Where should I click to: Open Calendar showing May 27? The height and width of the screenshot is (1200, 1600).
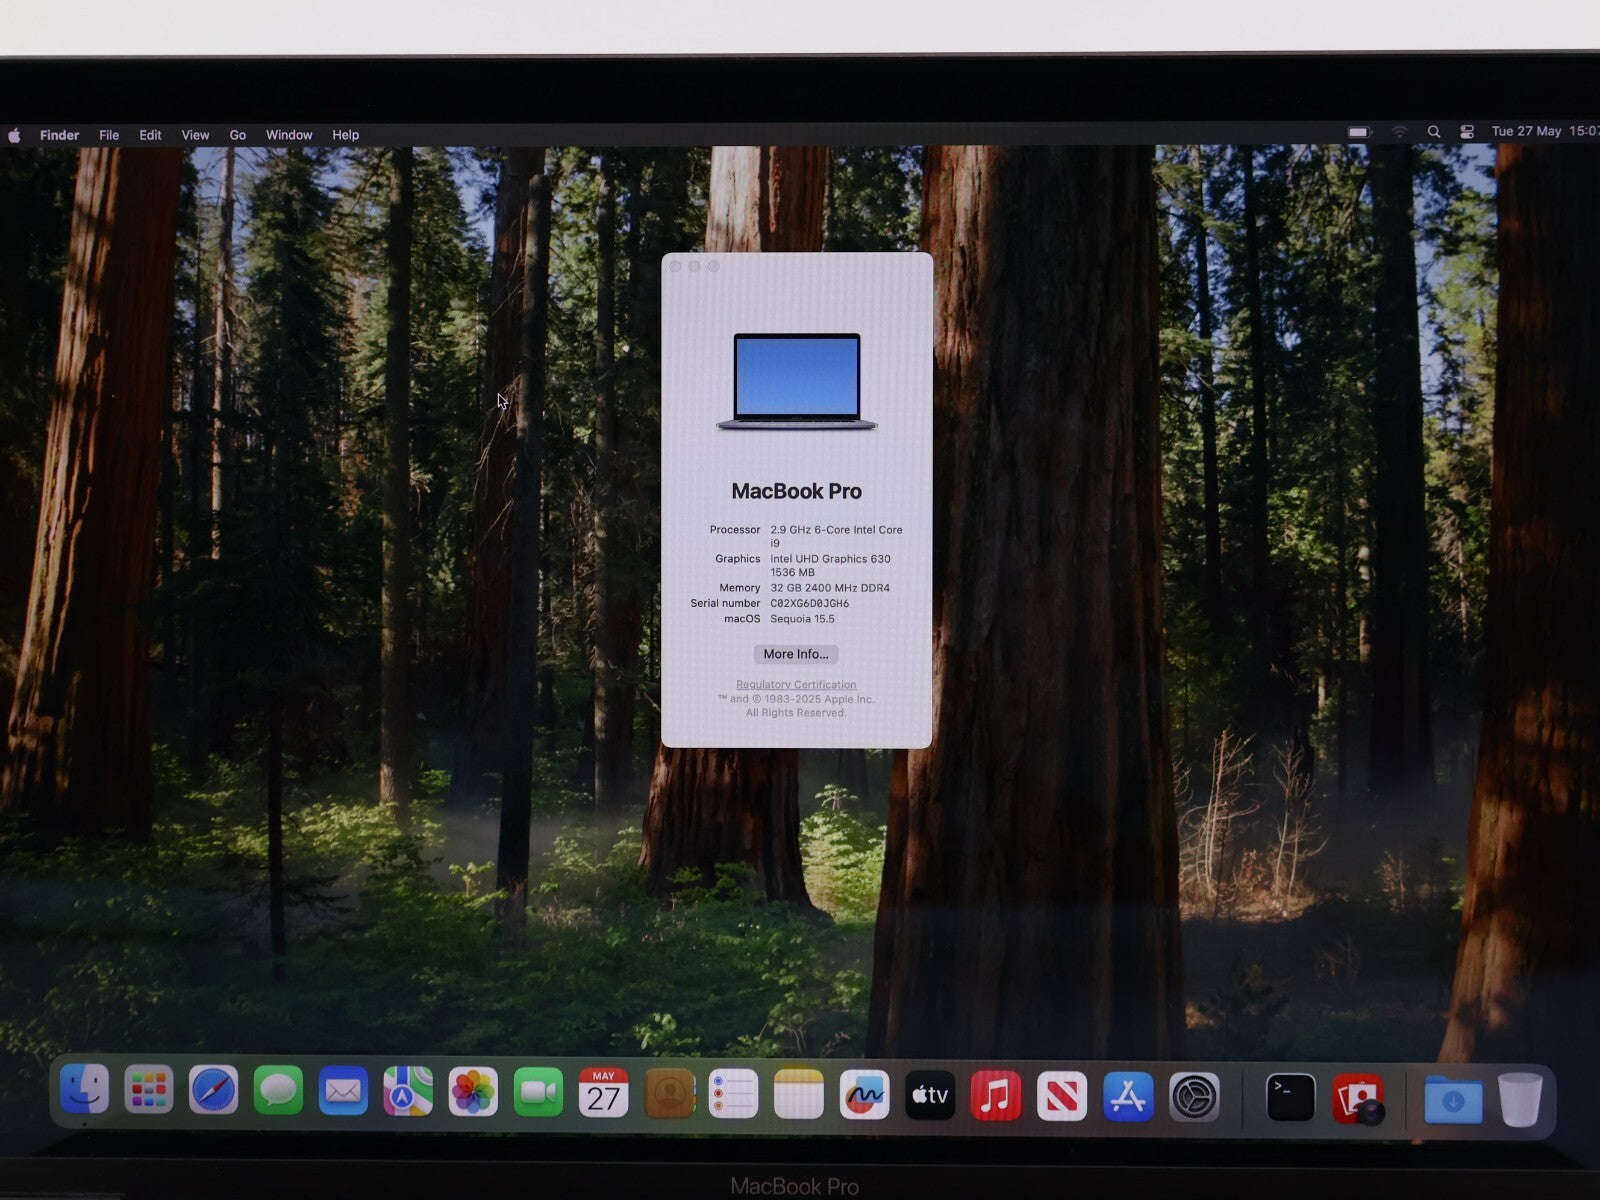tap(603, 1092)
